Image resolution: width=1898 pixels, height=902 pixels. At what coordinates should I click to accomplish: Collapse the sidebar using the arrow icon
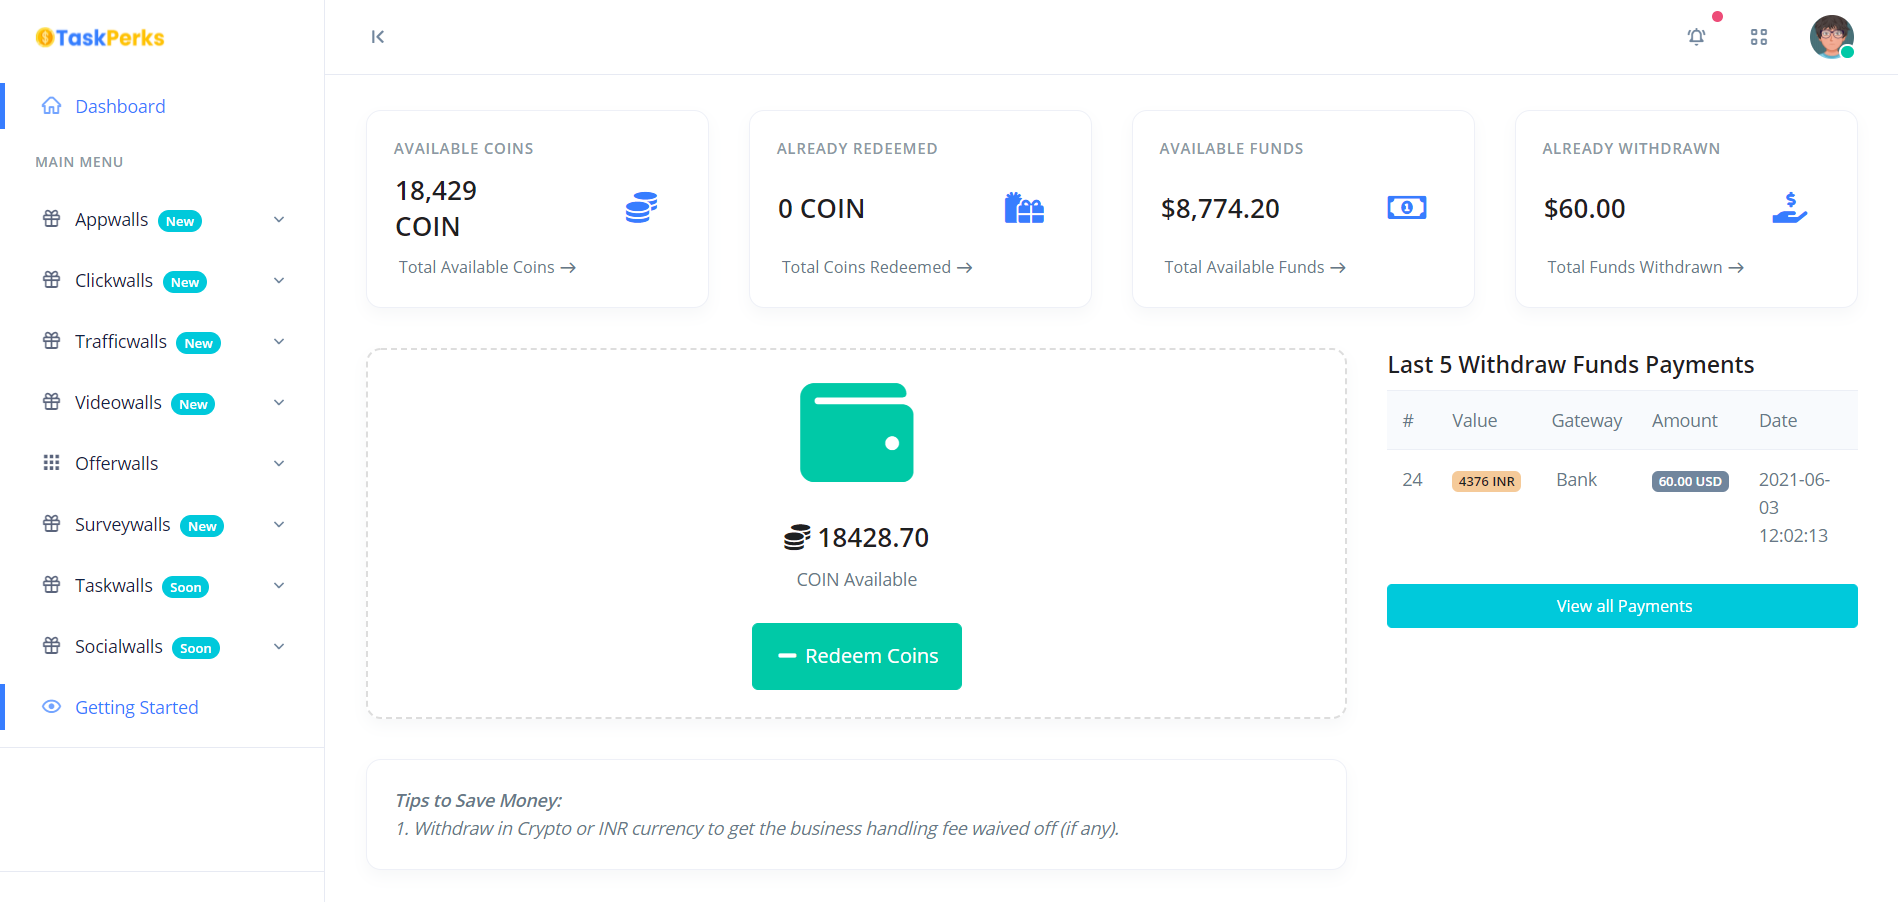coord(378,37)
